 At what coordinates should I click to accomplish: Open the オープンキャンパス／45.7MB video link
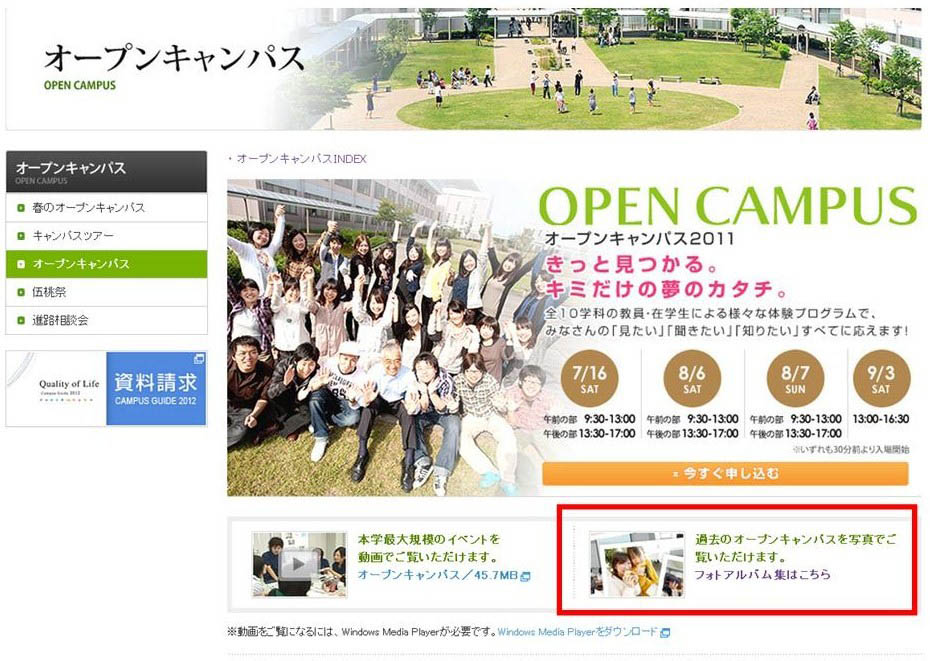(x=437, y=576)
